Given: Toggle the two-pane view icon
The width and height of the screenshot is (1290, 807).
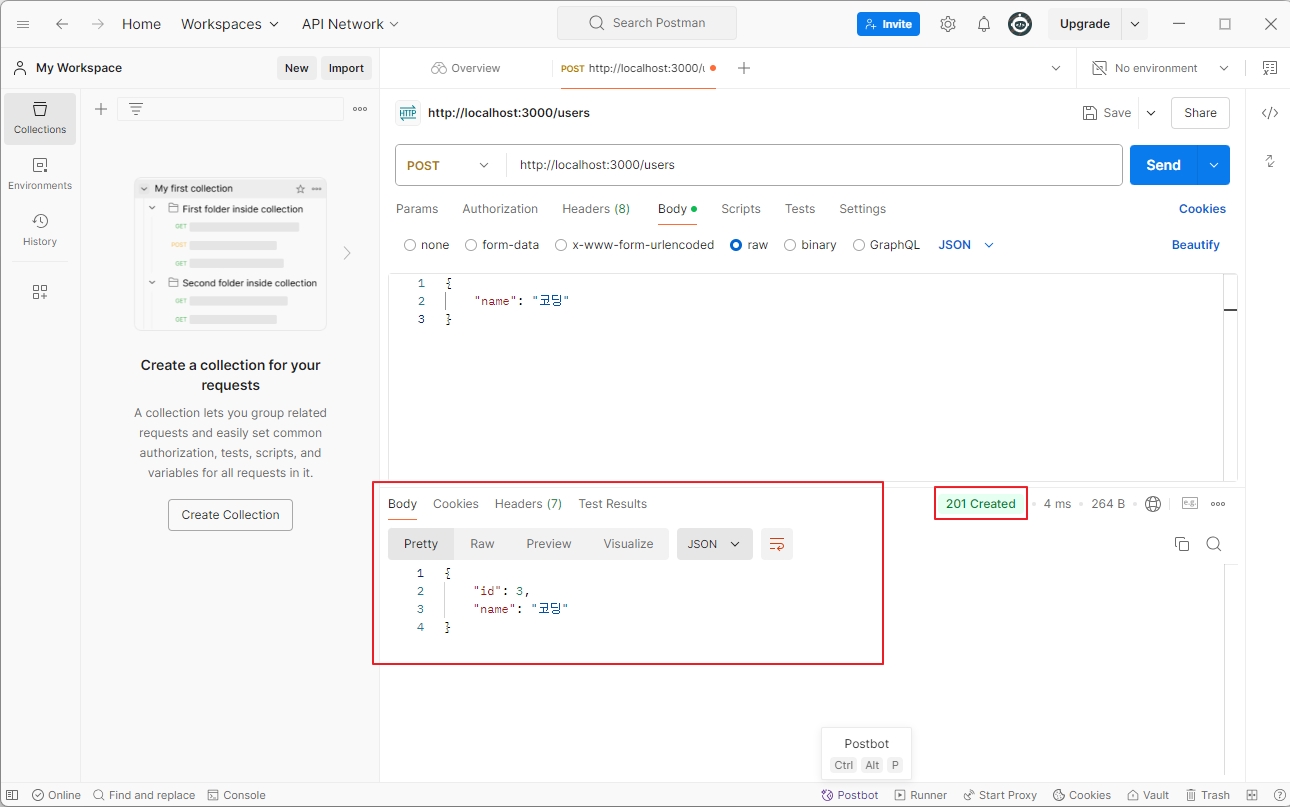Looking at the screenshot, I should point(1254,795).
